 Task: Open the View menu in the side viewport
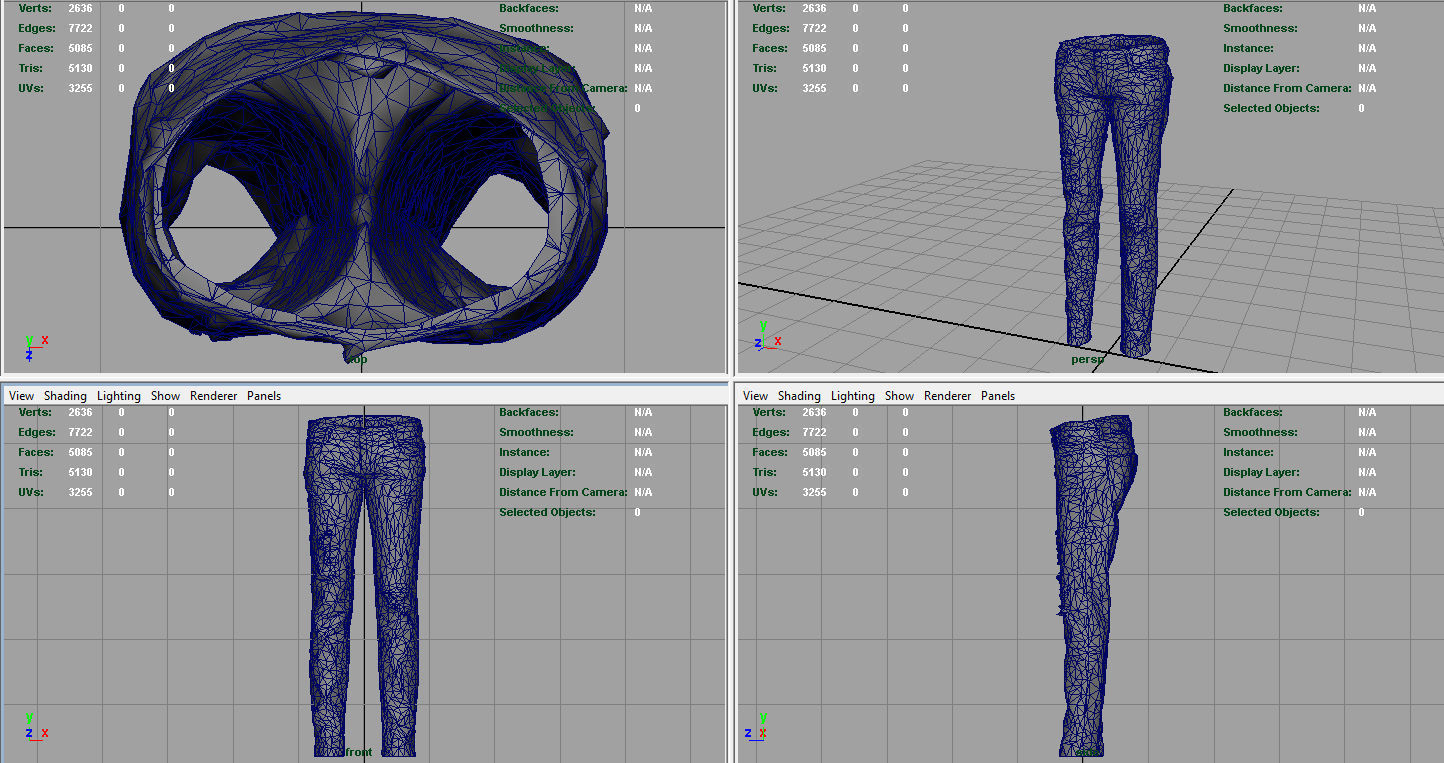click(x=756, y=396)
